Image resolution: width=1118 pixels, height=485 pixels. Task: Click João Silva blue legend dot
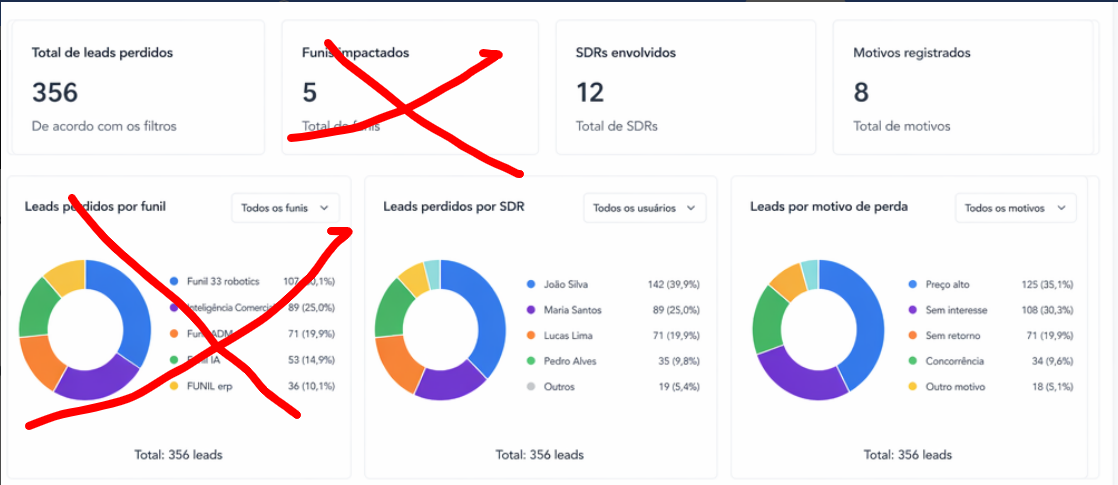click(x=530, y=284)
